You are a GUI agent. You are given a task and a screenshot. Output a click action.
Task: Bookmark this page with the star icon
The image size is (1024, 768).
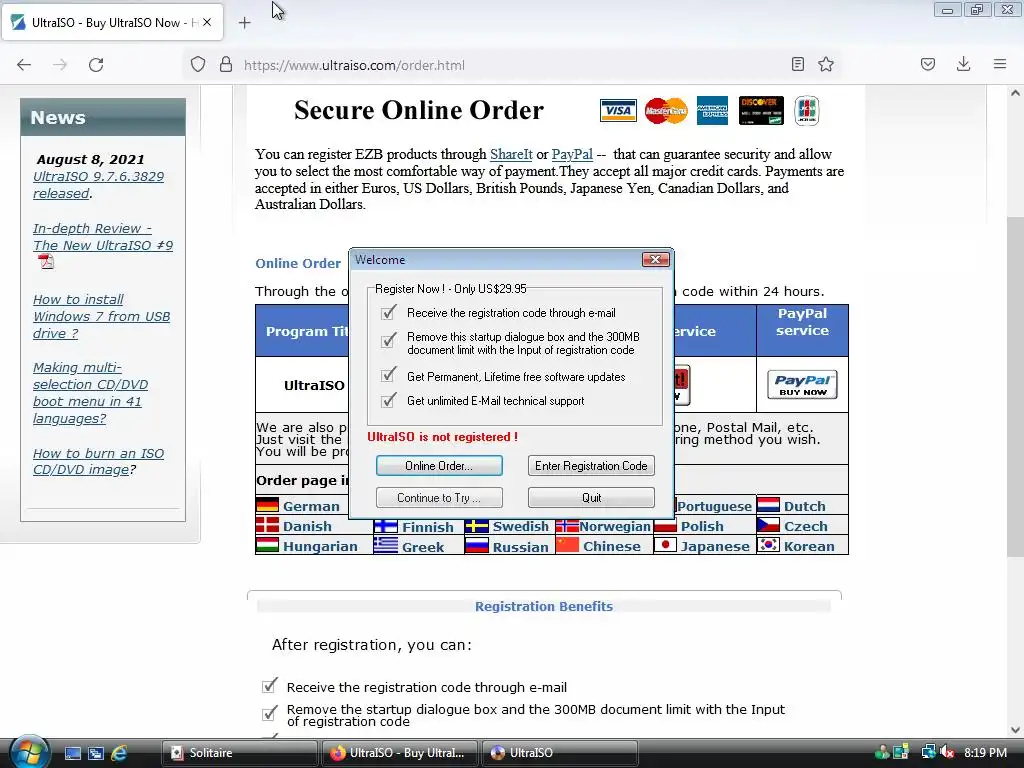(x=826, y=64)
